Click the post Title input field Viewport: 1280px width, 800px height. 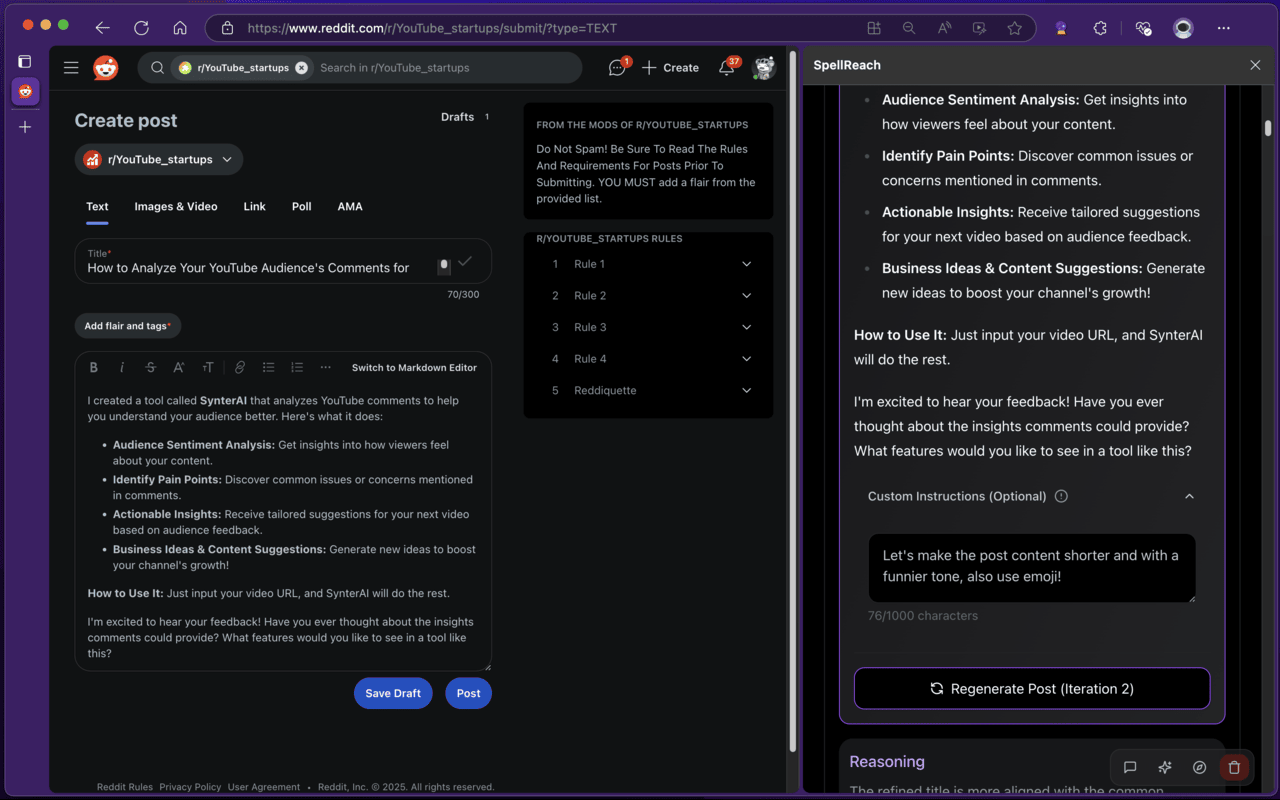(x=283, y=261)
